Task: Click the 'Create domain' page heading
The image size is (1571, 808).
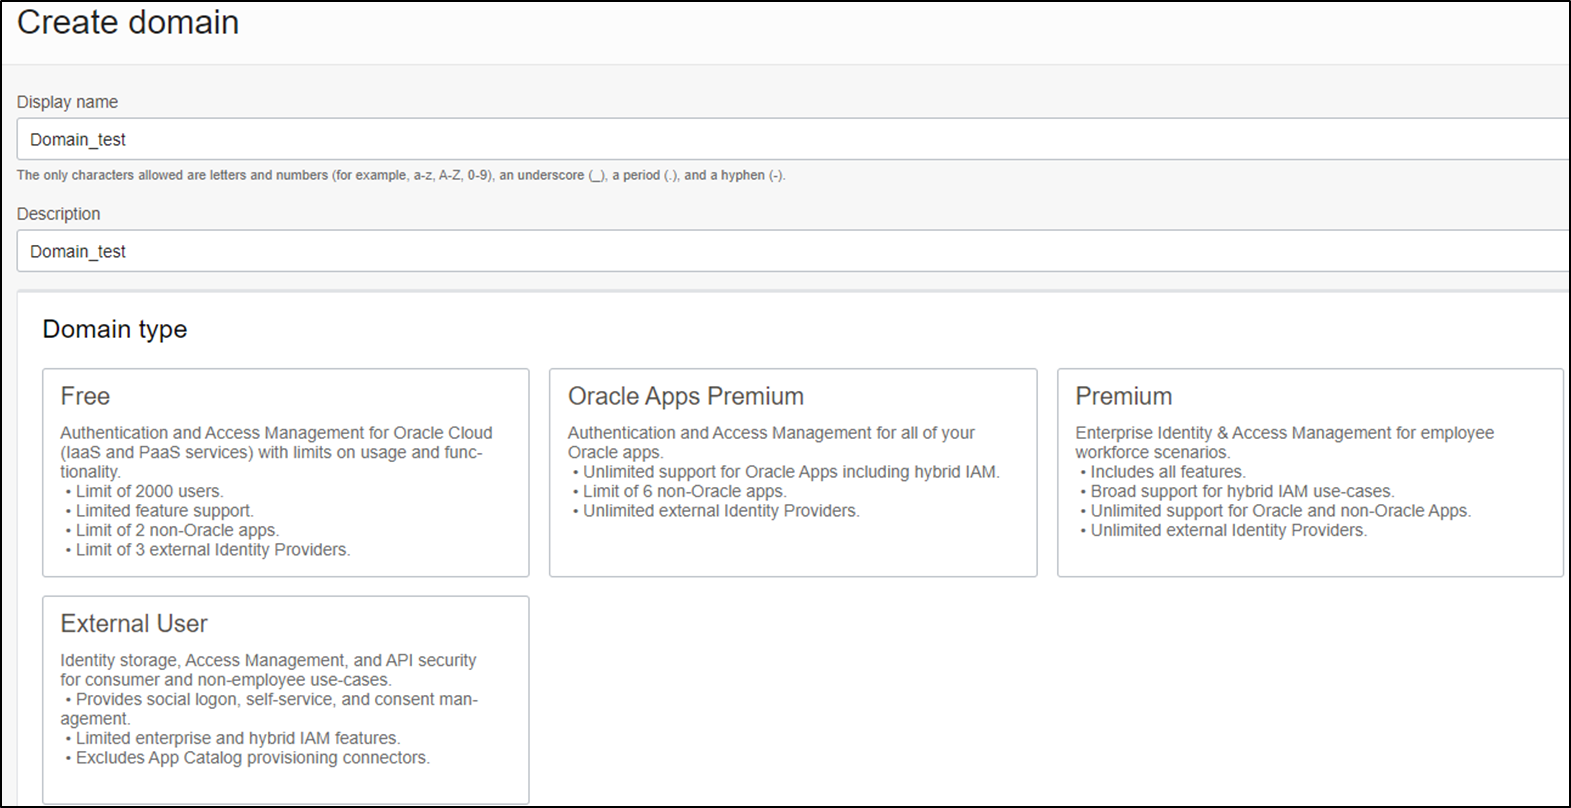Action: pyautogui.click(x=128, y=23)
